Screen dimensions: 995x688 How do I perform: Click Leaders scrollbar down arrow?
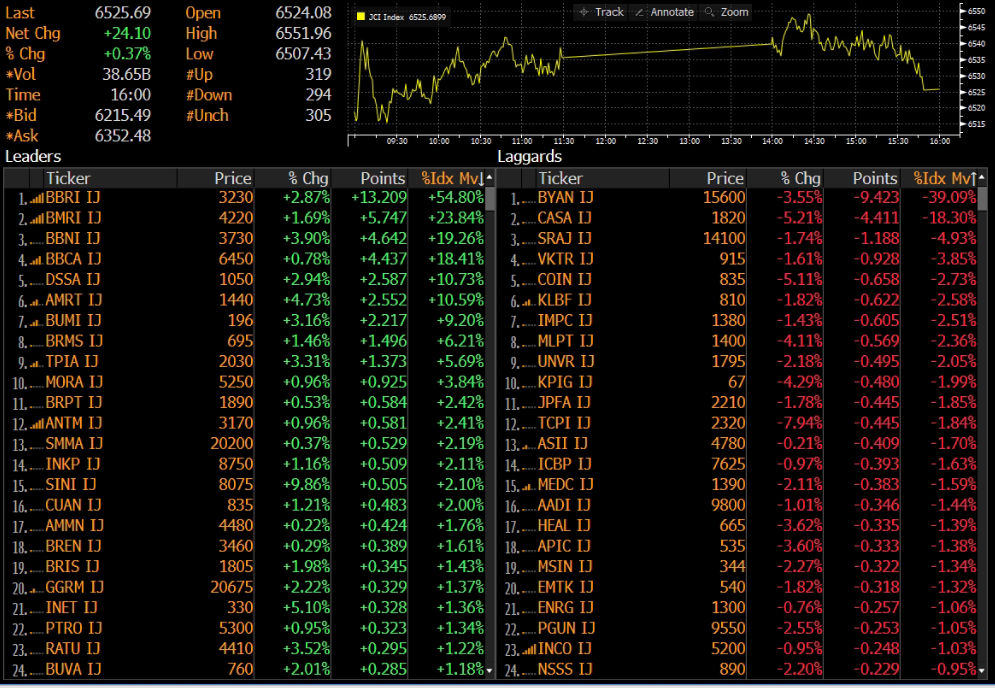(489, 670)
